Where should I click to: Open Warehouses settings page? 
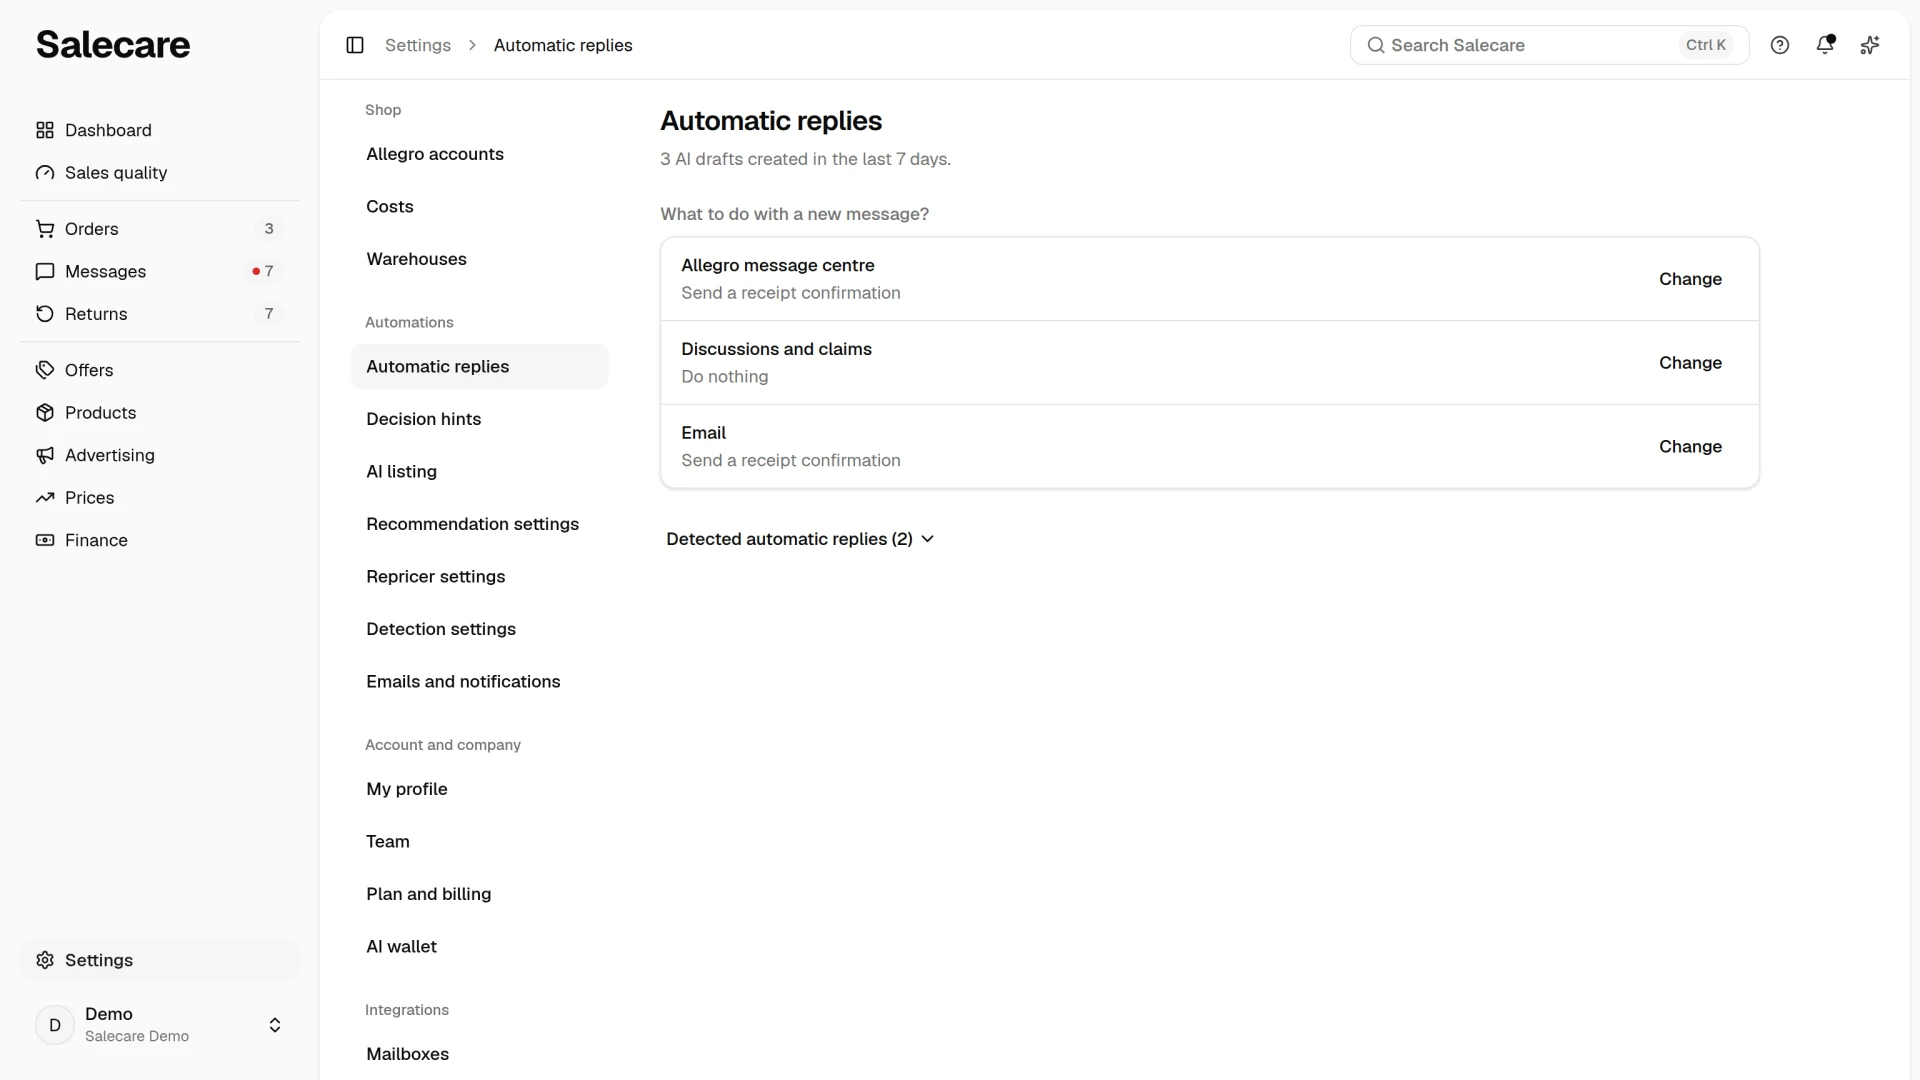[x=479, y=259]
